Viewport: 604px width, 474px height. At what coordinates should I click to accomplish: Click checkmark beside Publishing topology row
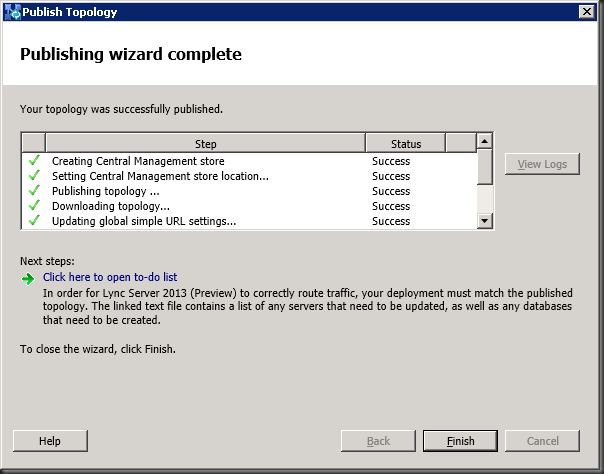point(34,190)
